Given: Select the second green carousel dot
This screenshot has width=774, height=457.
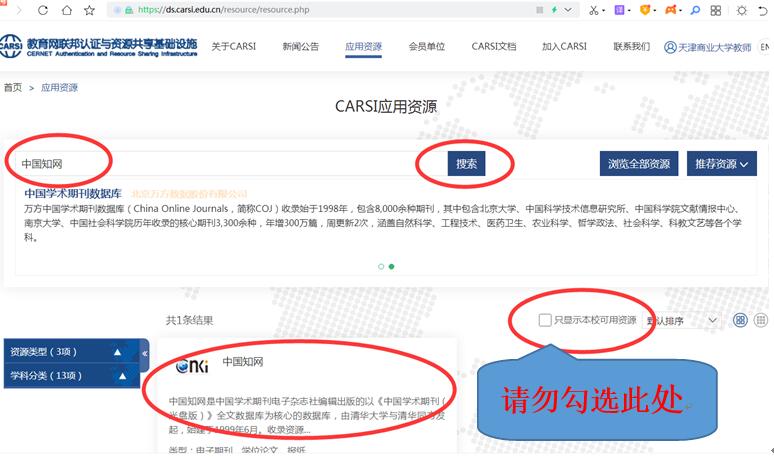Looking at the screenshot, I should 391,267.
